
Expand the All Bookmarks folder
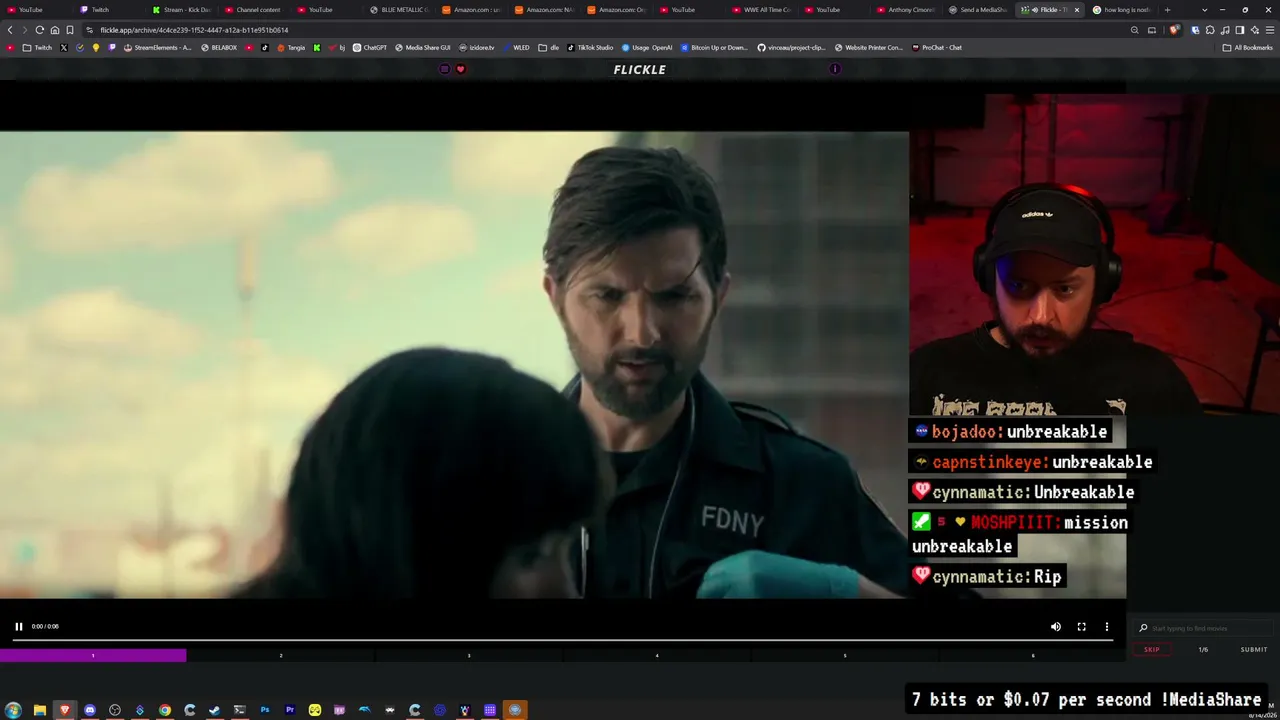pyautogui.click(x=1247, y=47)
